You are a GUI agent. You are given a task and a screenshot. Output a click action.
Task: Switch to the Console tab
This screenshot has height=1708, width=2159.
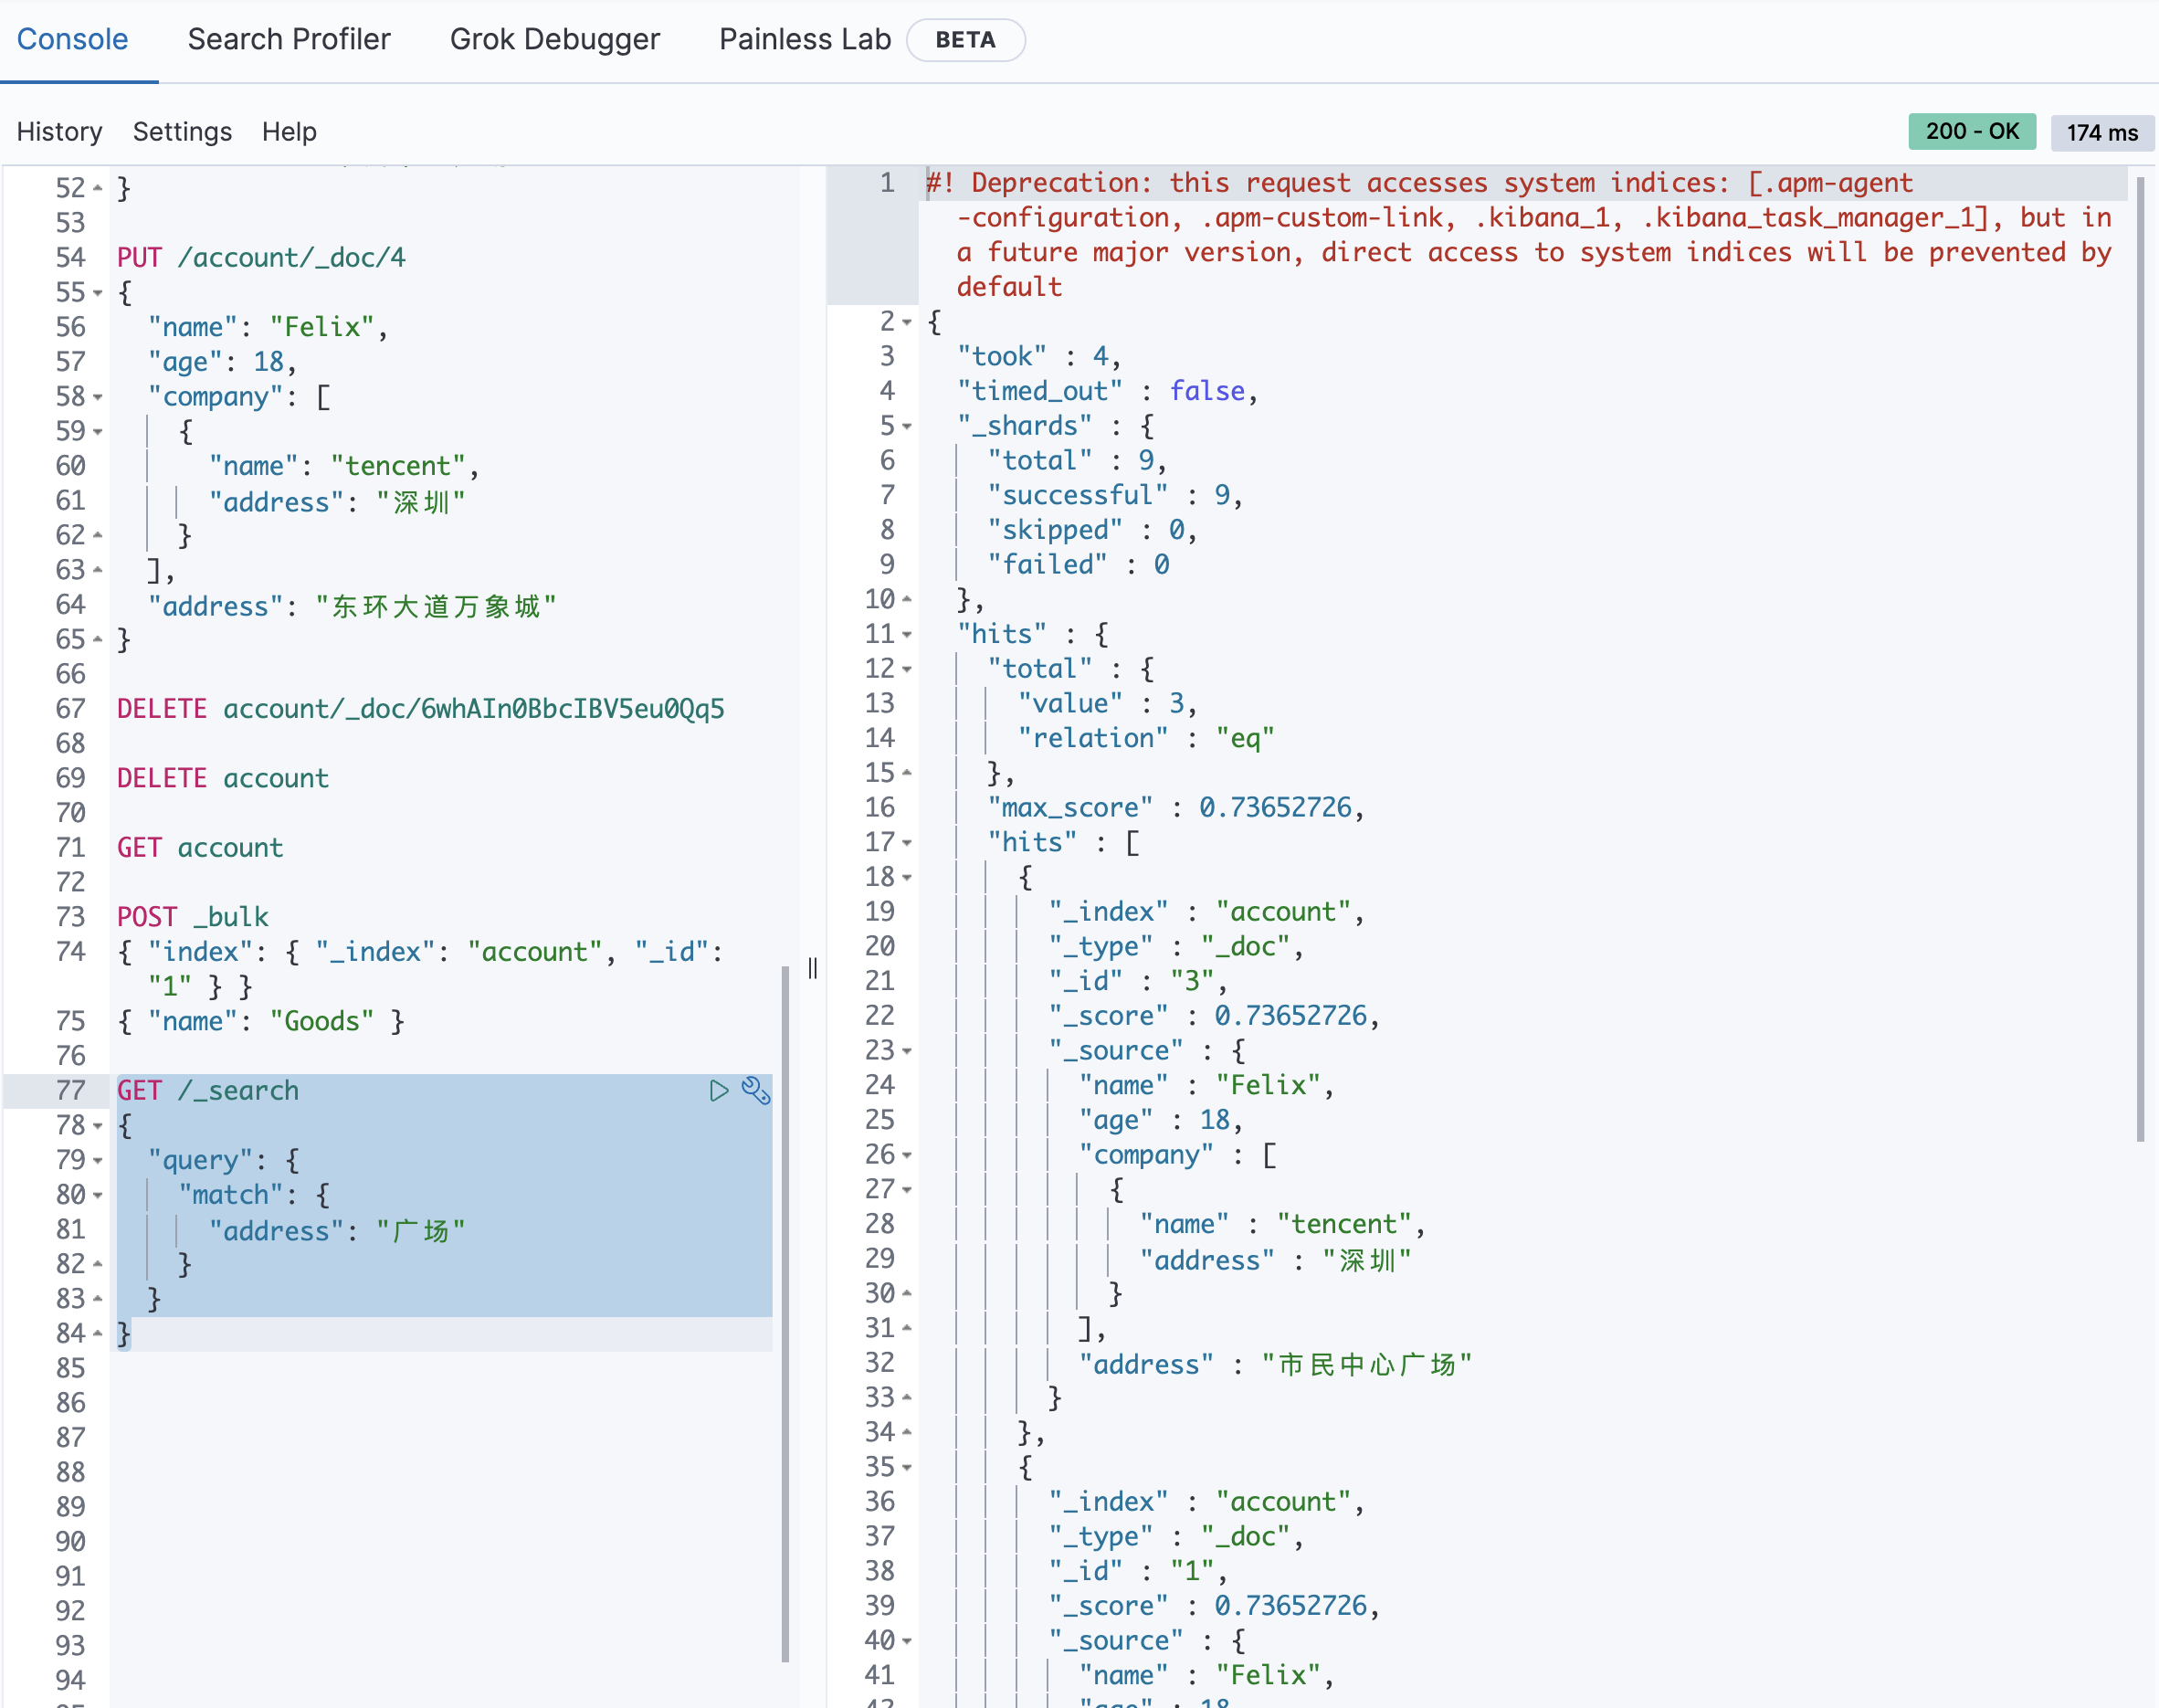pos(73,39)
